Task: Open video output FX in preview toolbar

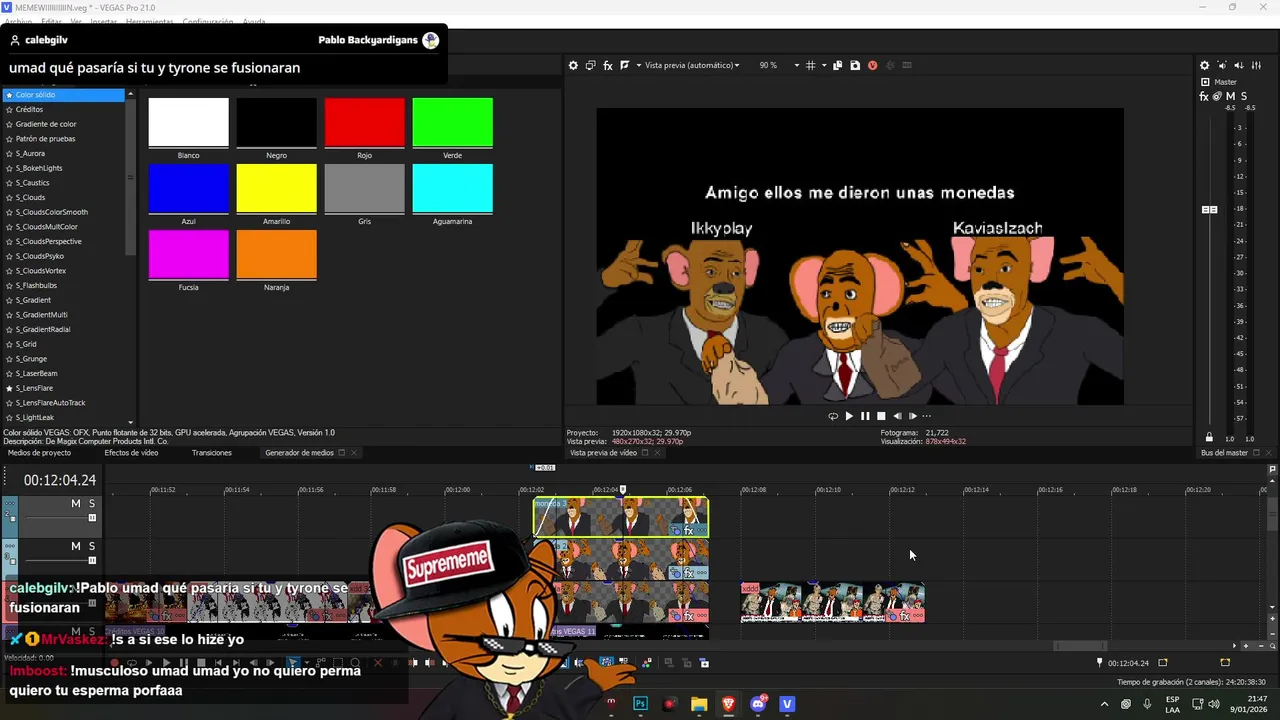Action: pos(607,65)
